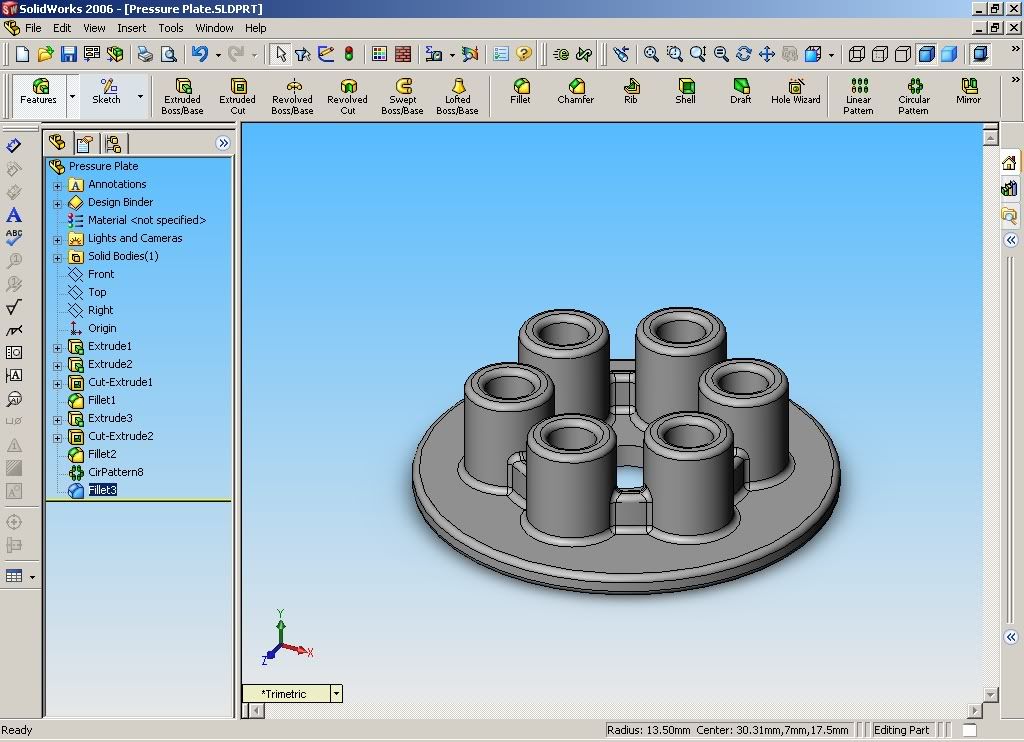The image size is (1024, 742).
Task: Open the Tools menu
Action: click(x=171, y=28)
